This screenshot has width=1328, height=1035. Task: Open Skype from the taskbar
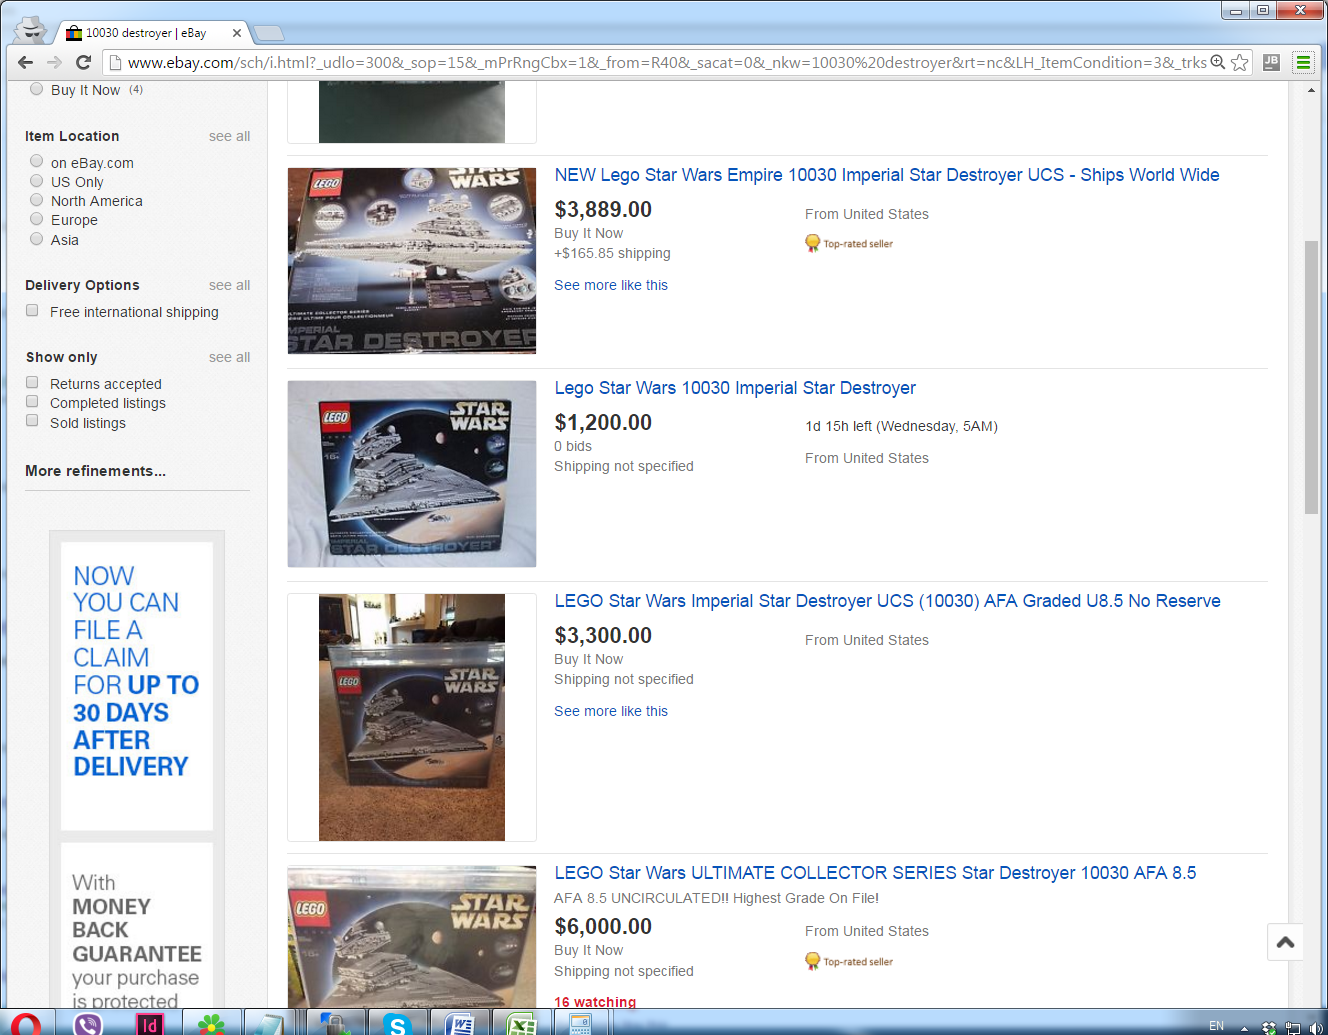tap(398, 1024)
